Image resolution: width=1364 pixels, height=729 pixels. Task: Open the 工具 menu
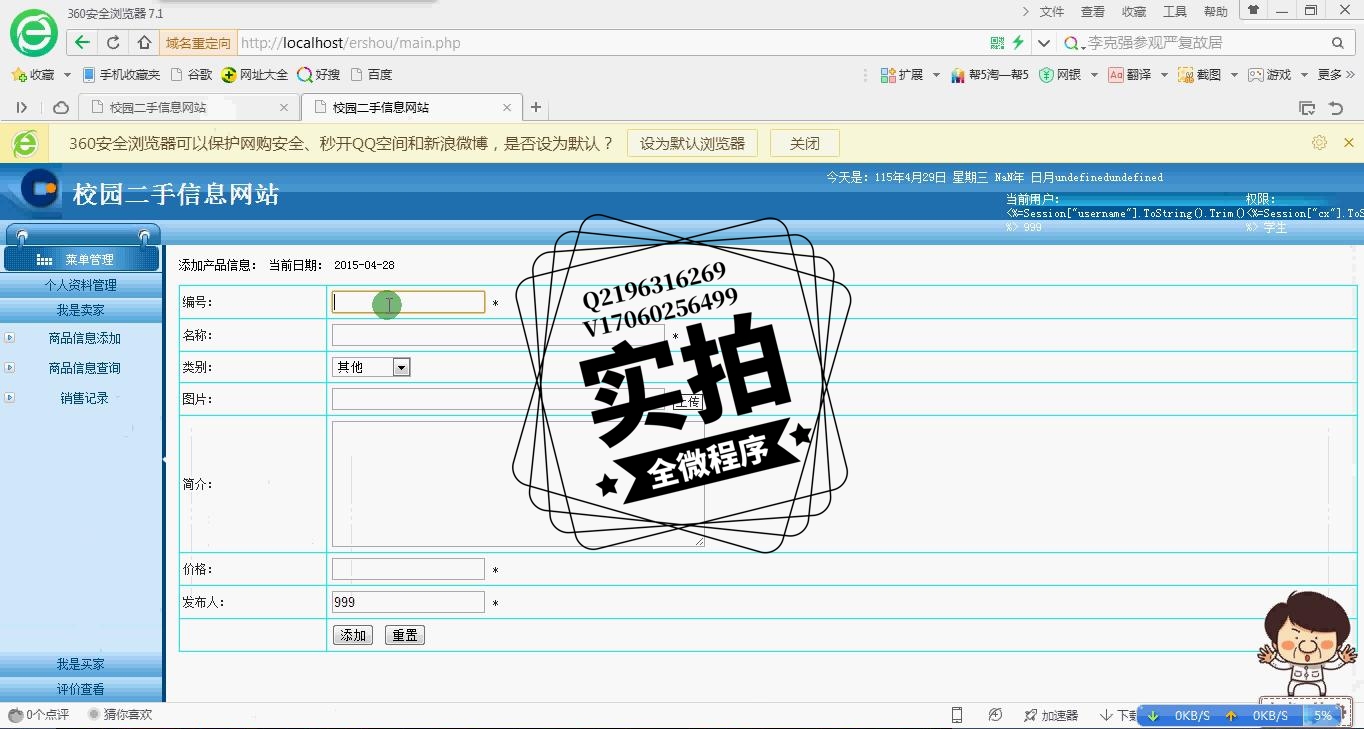1175,12
